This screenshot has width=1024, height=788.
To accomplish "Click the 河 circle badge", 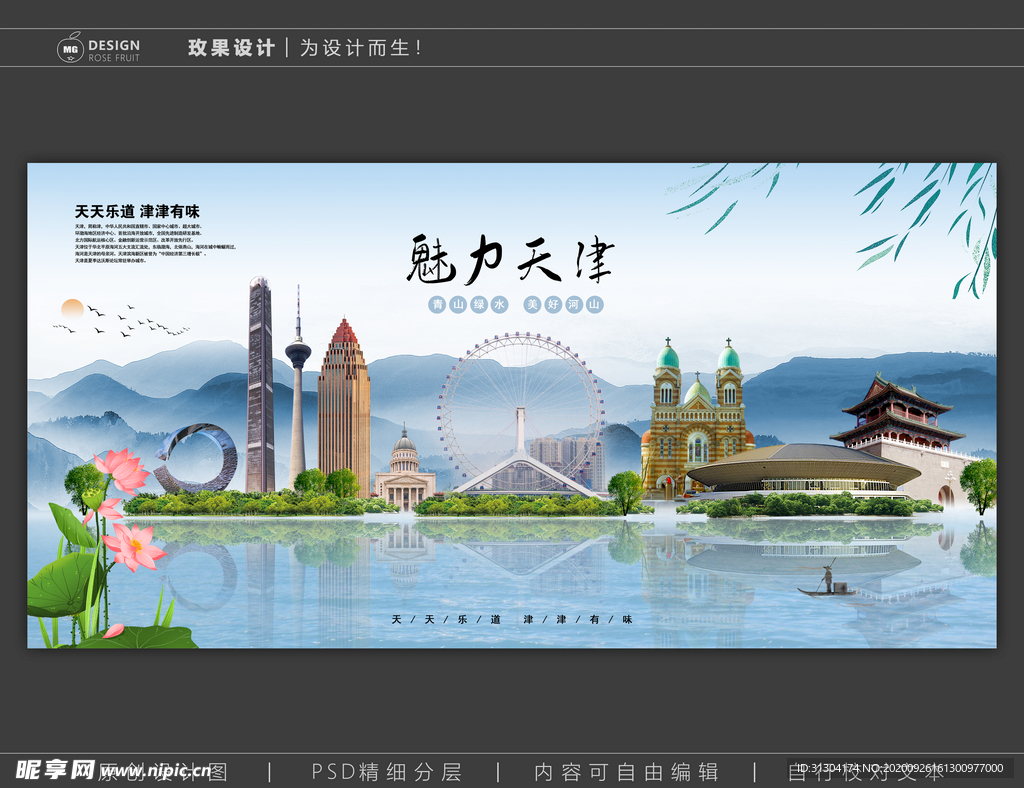I will pyautogui.click(x=573, y=303).
